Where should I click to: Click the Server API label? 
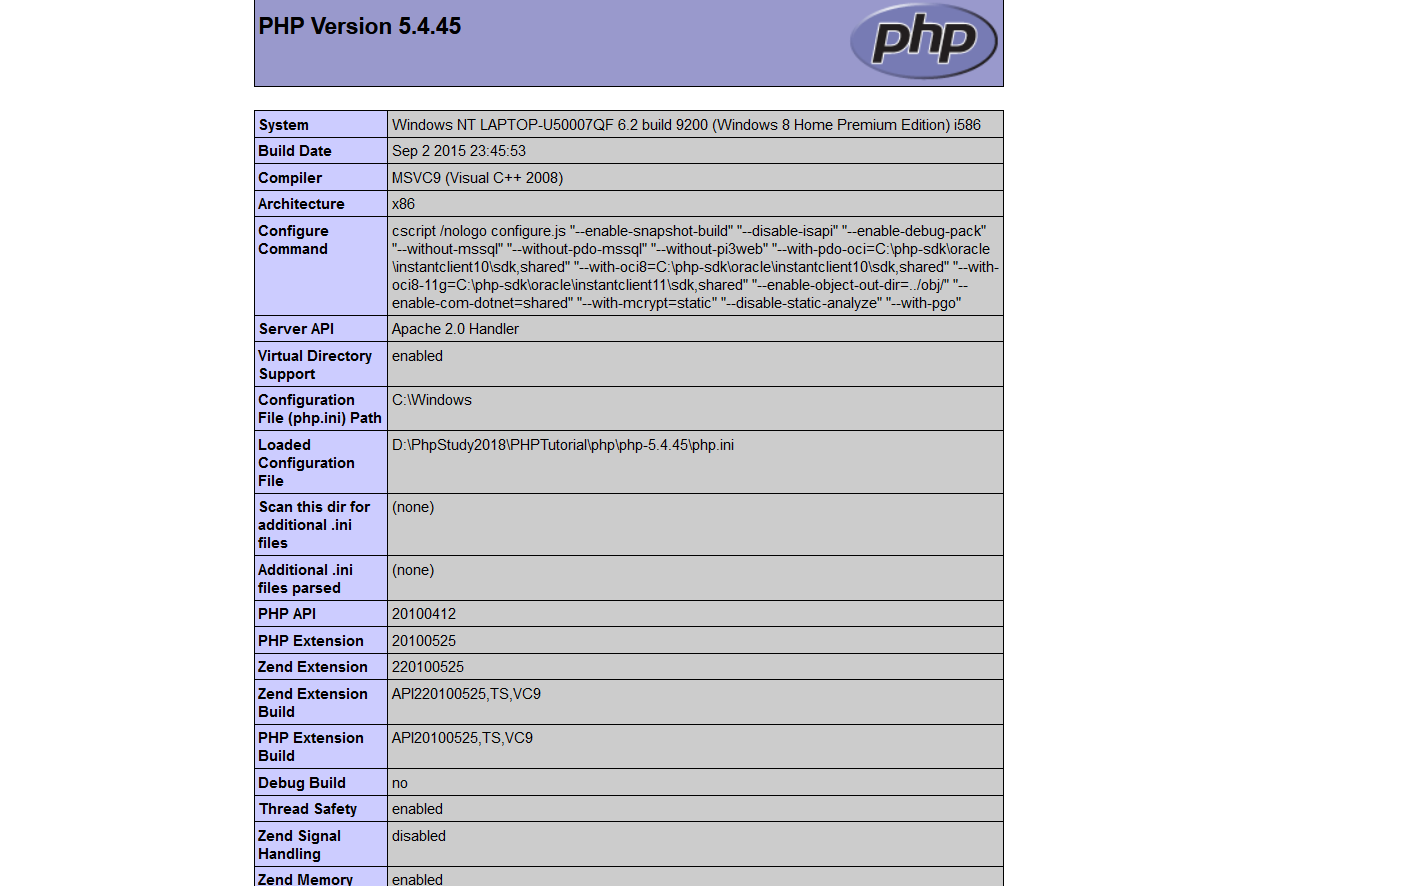(x=296, y=329)
